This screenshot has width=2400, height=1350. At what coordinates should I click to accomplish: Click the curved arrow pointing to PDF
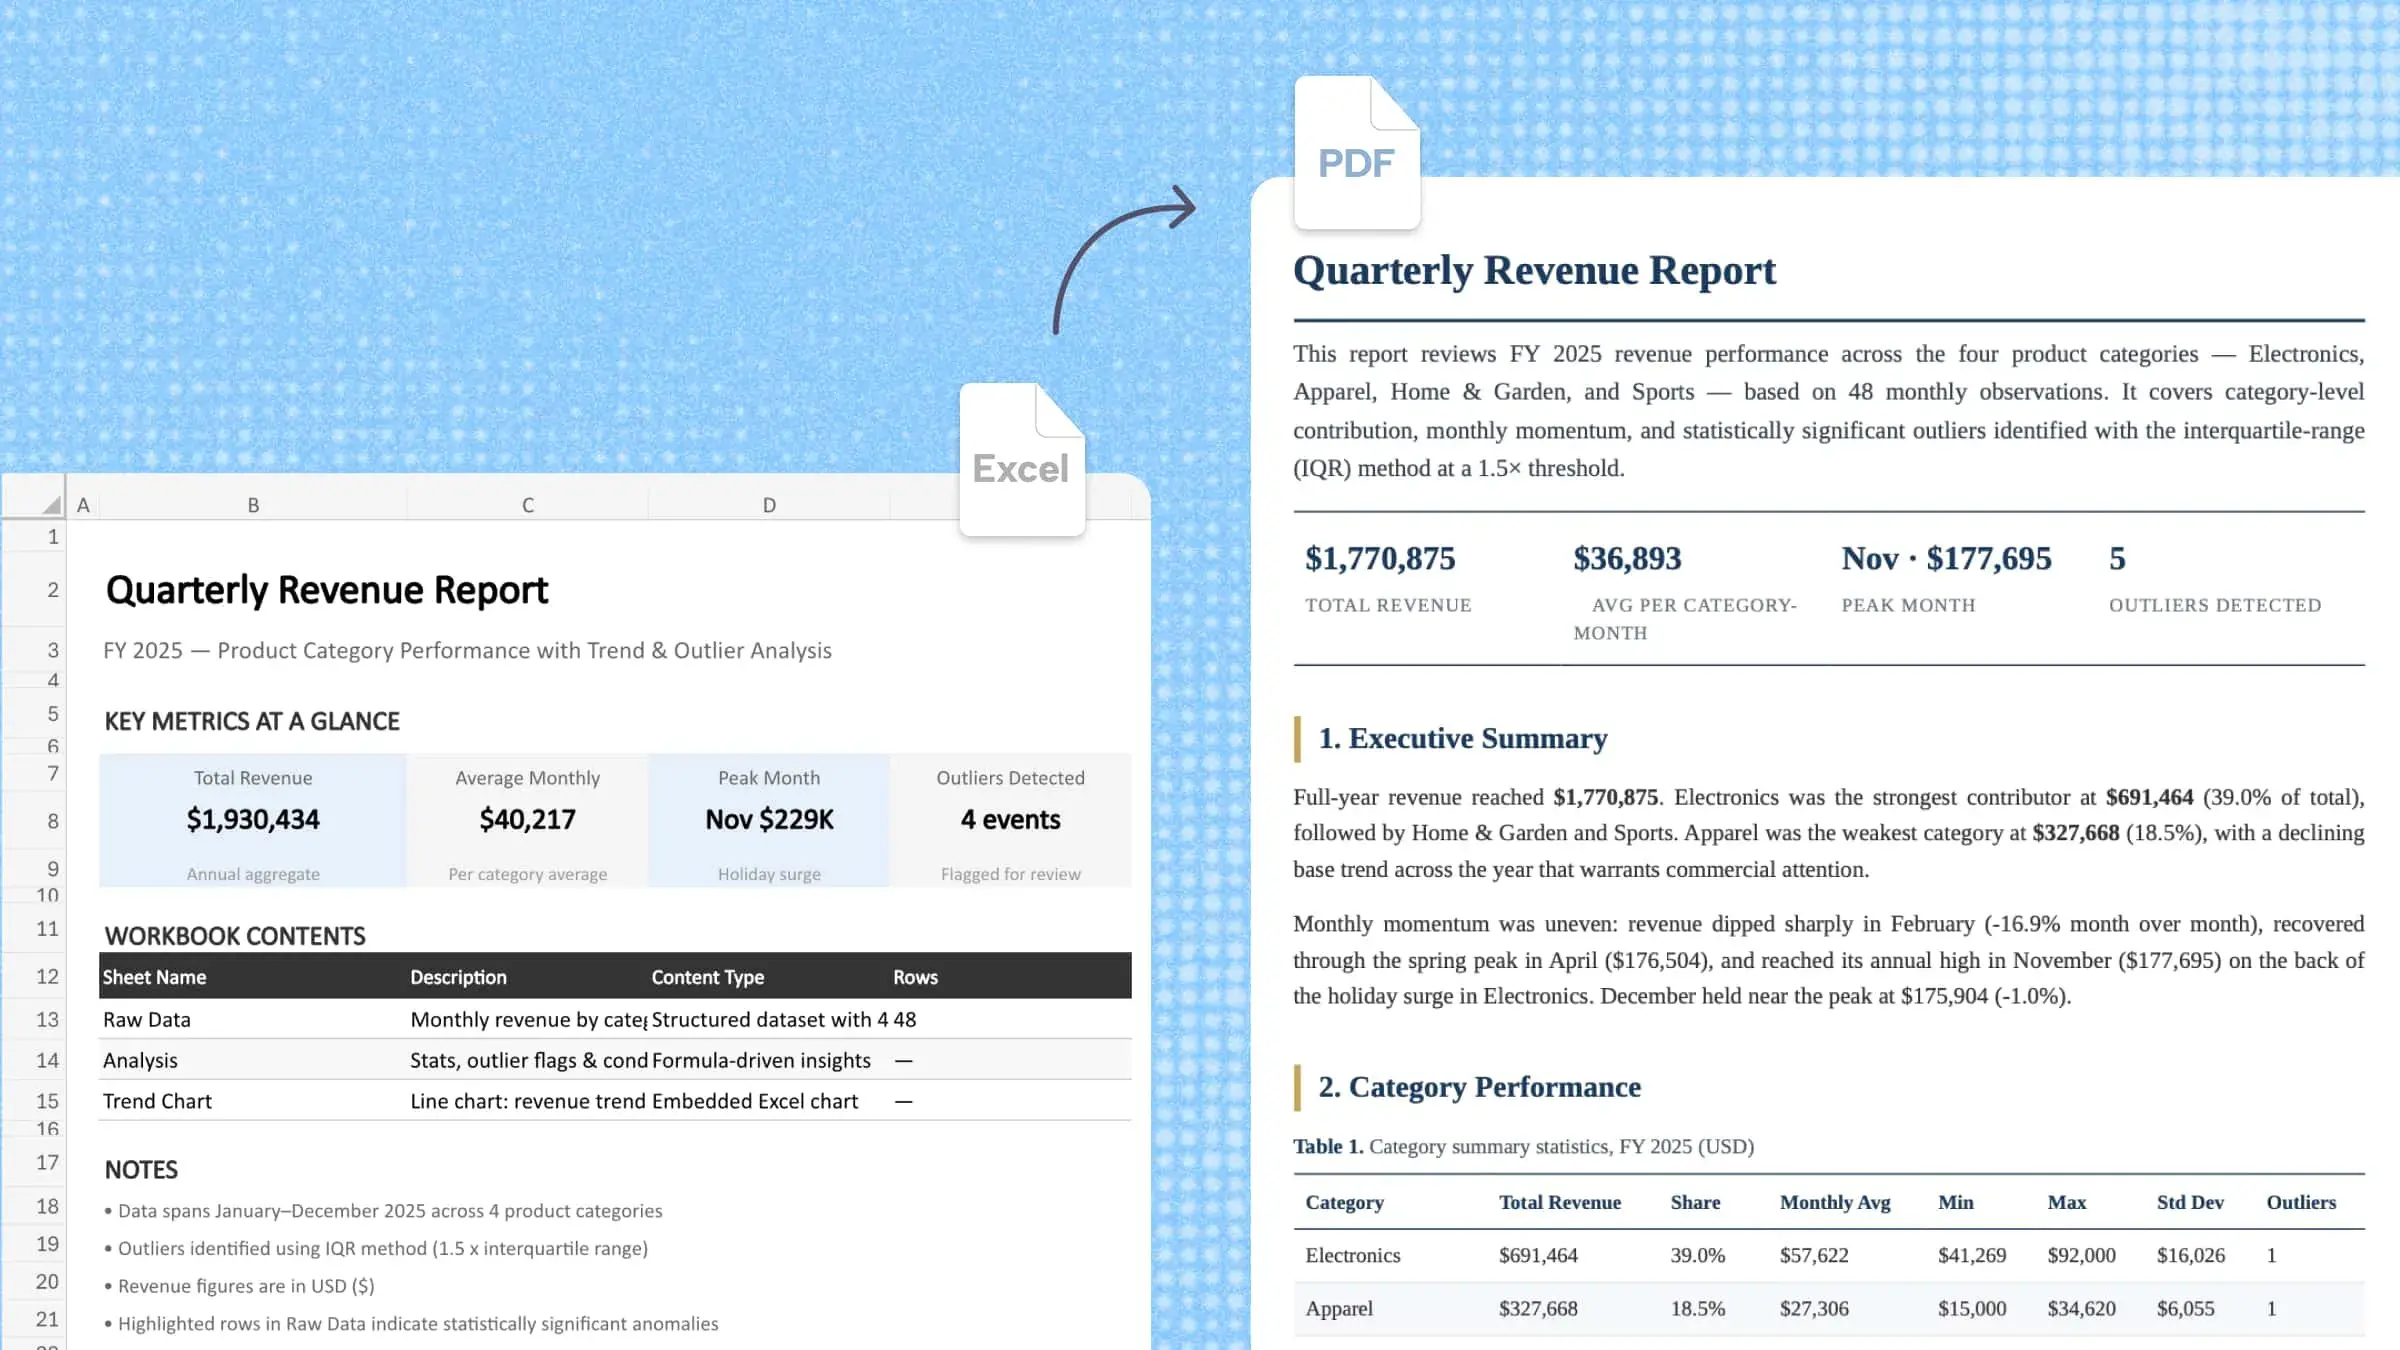[x=1124, y=258]
